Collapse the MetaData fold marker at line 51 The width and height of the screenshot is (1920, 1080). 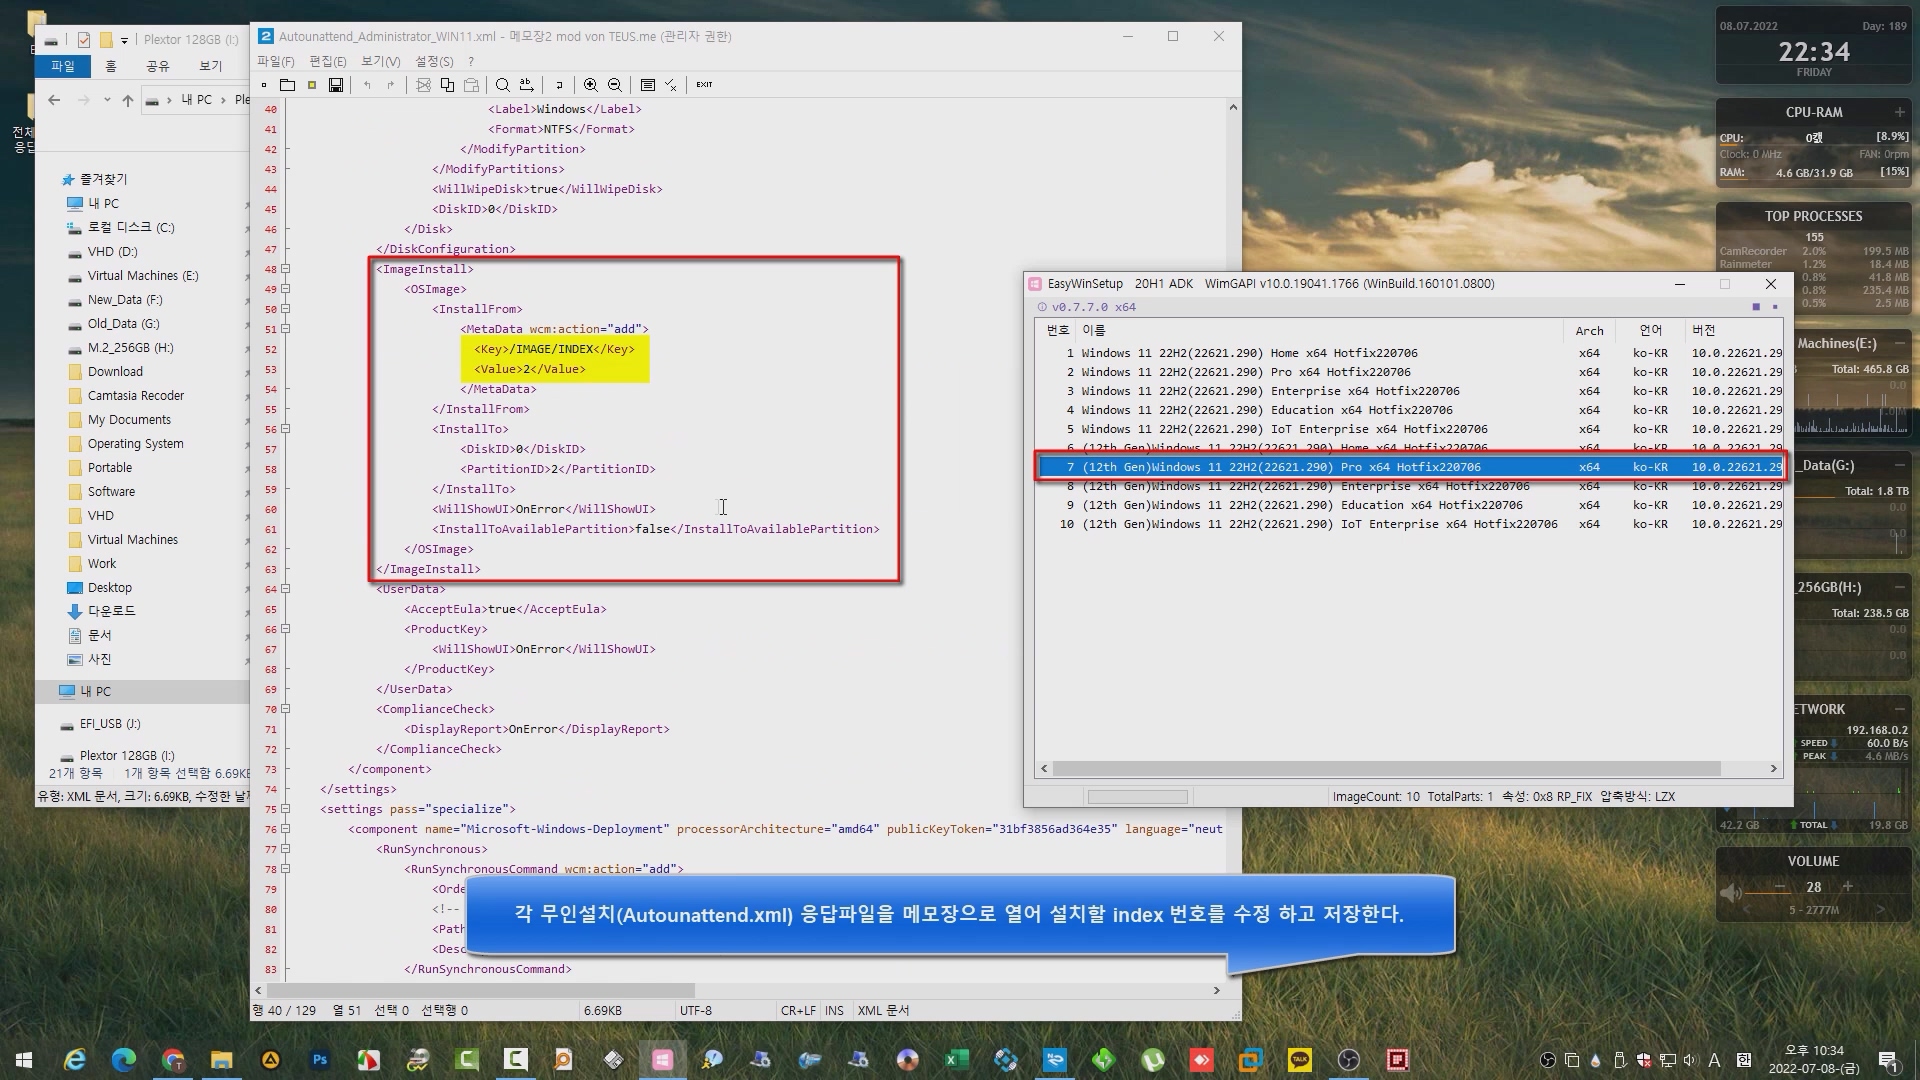[285, 329]
